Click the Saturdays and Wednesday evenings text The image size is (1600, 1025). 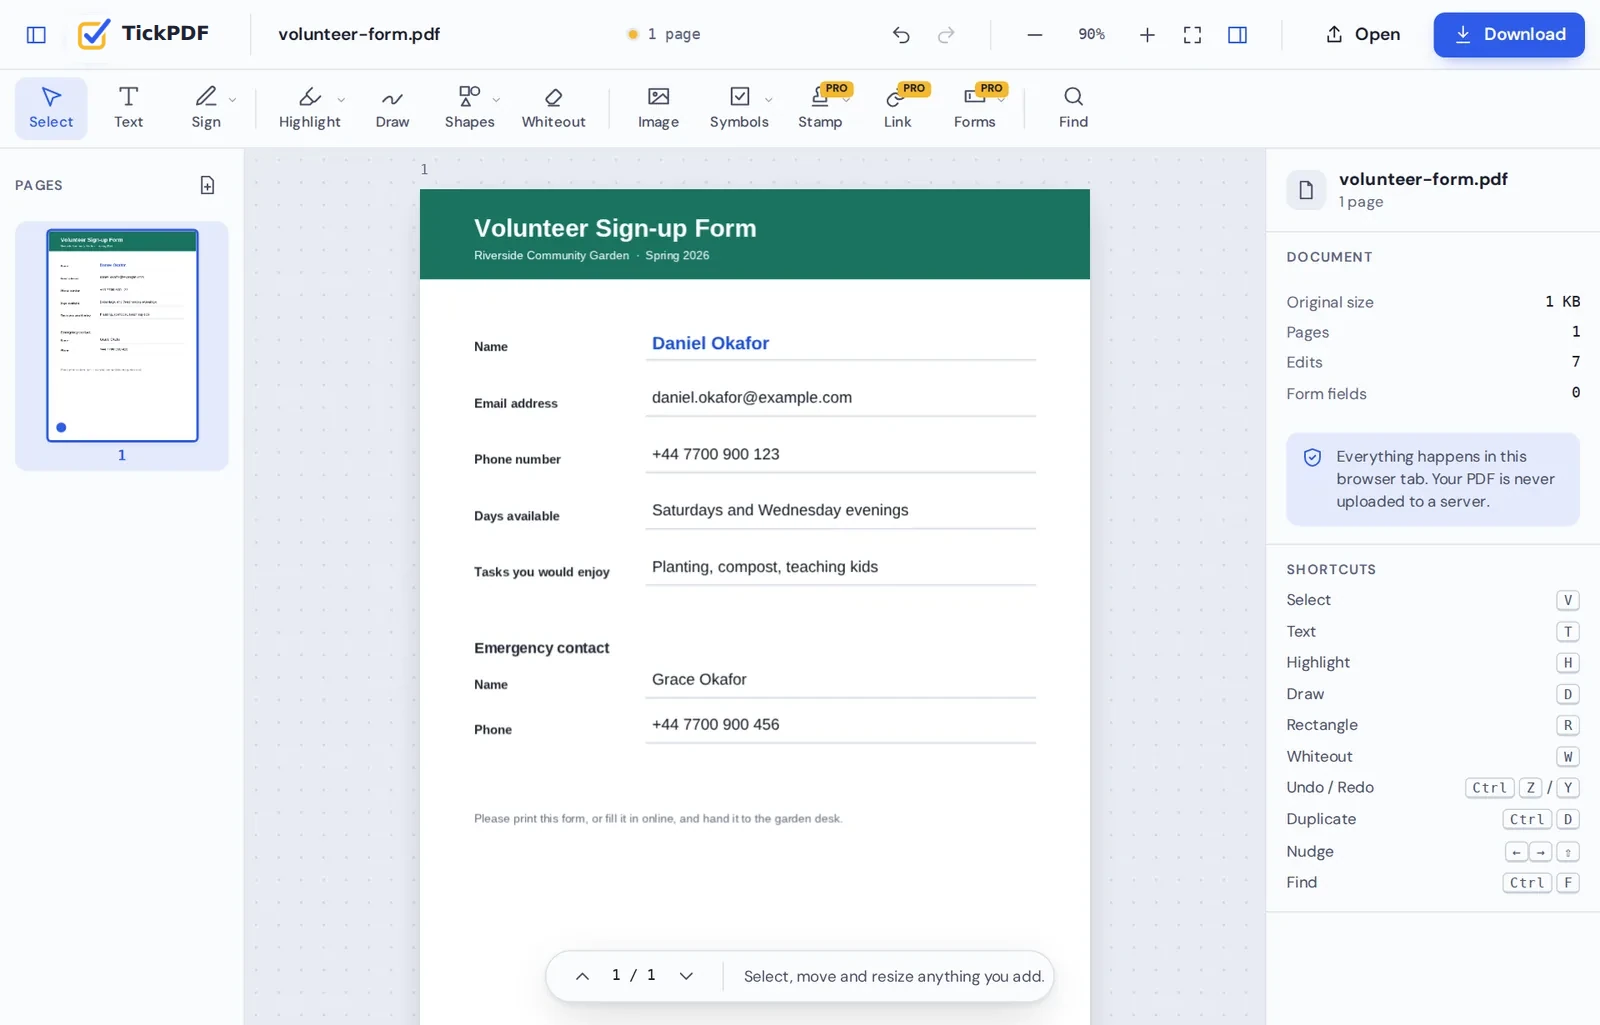pos(780,510)
